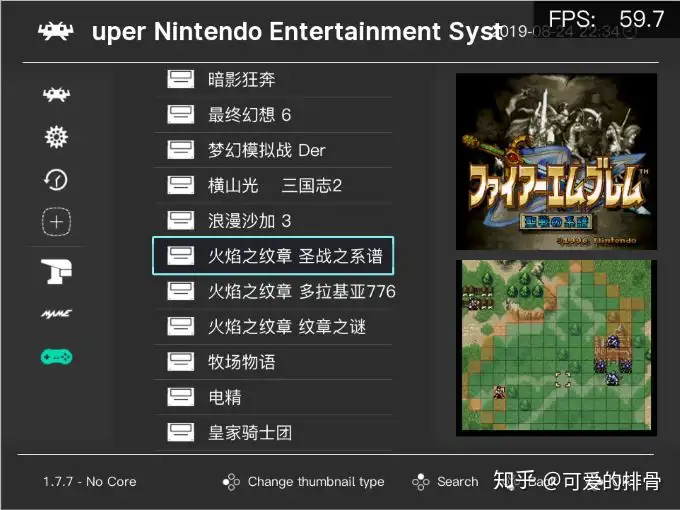Open the MAME playlist icon

click(56, 314)
